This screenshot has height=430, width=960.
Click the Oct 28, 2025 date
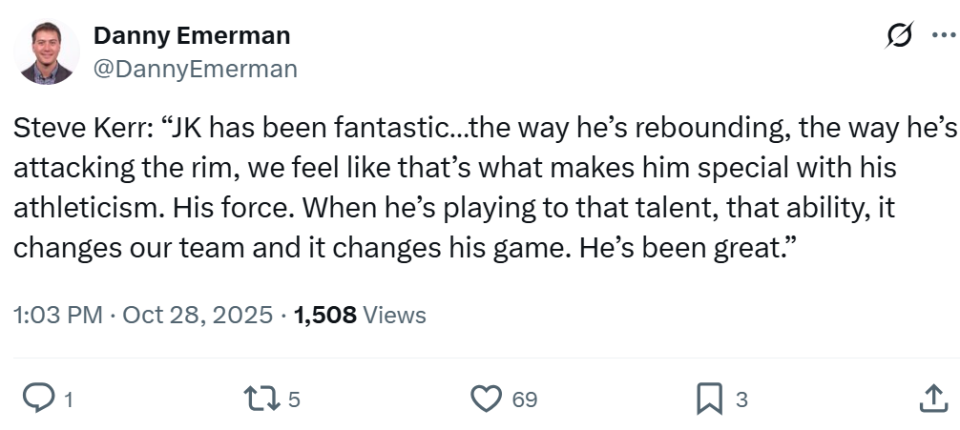point(198,316)
